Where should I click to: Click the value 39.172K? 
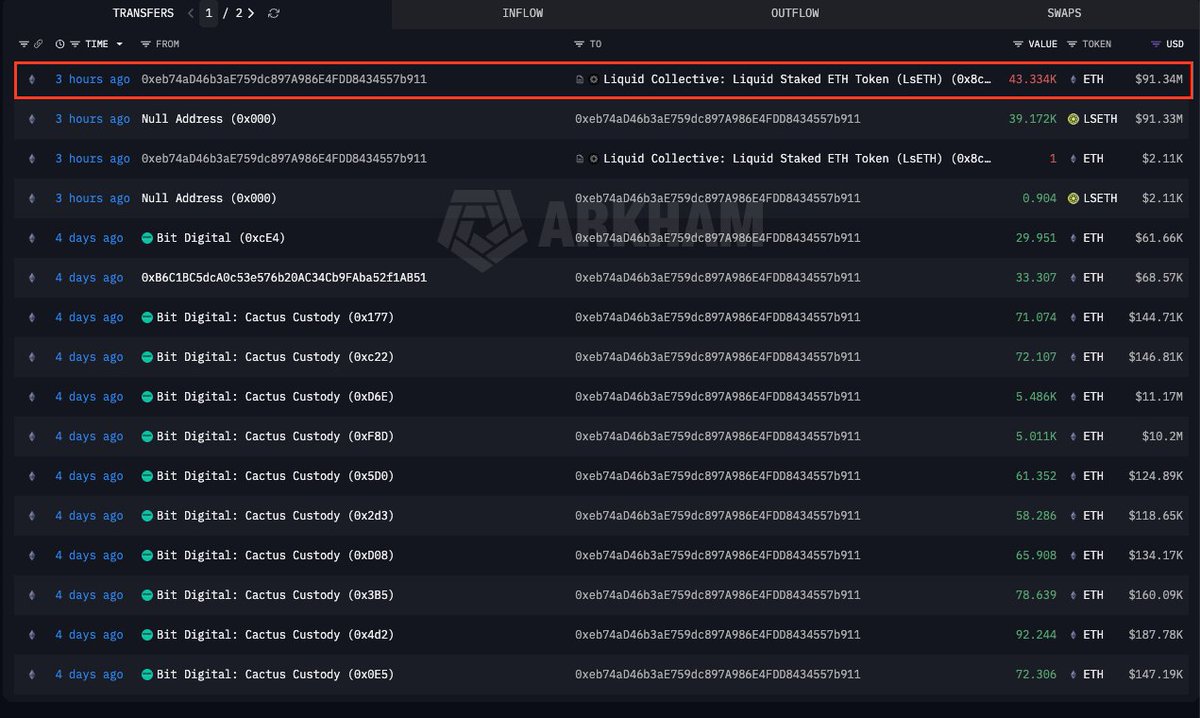pos(1032,119)
